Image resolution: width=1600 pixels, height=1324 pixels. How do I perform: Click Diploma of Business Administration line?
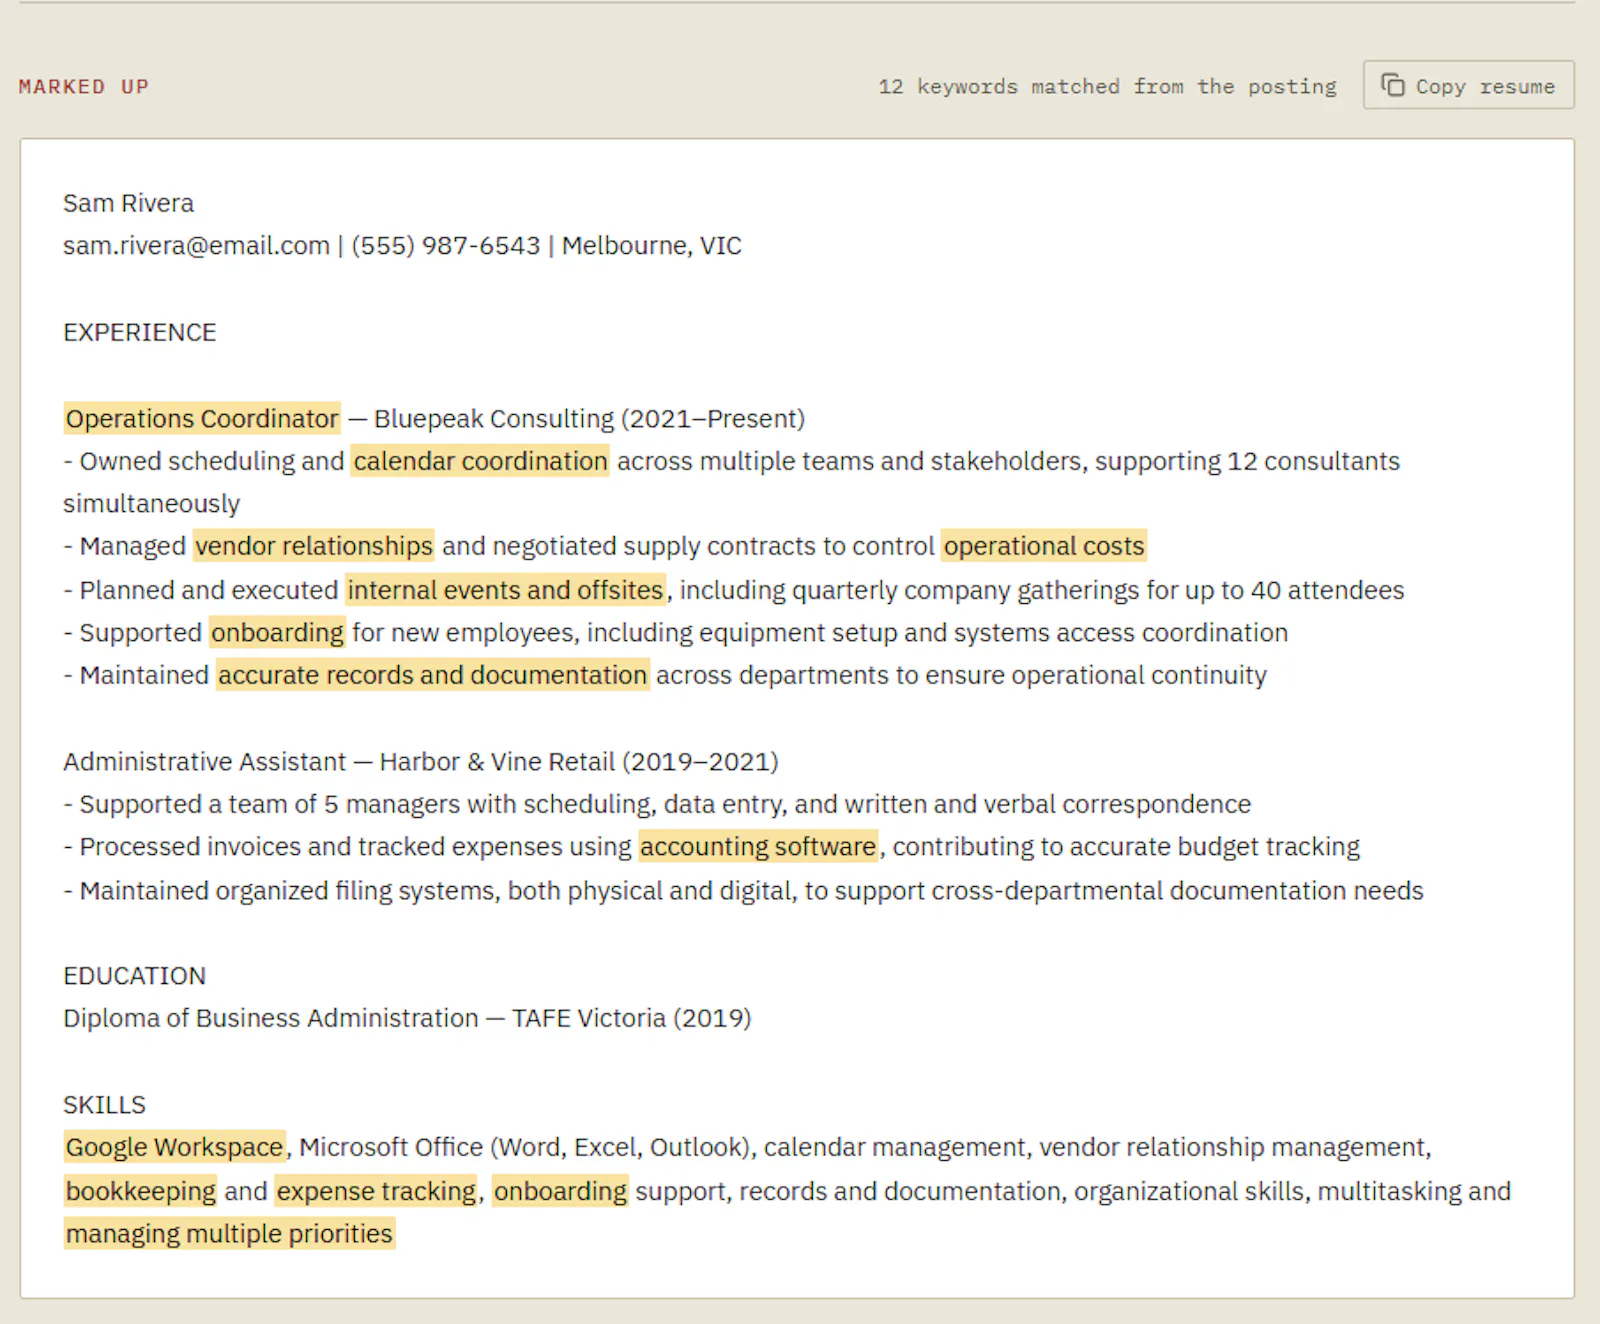407,1018
